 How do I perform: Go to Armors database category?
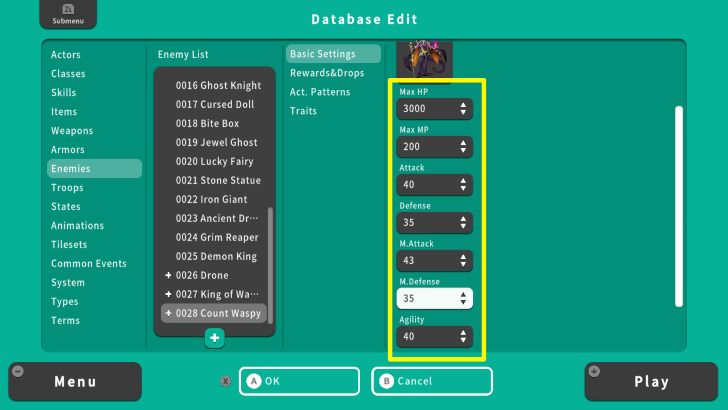point(68,150)
